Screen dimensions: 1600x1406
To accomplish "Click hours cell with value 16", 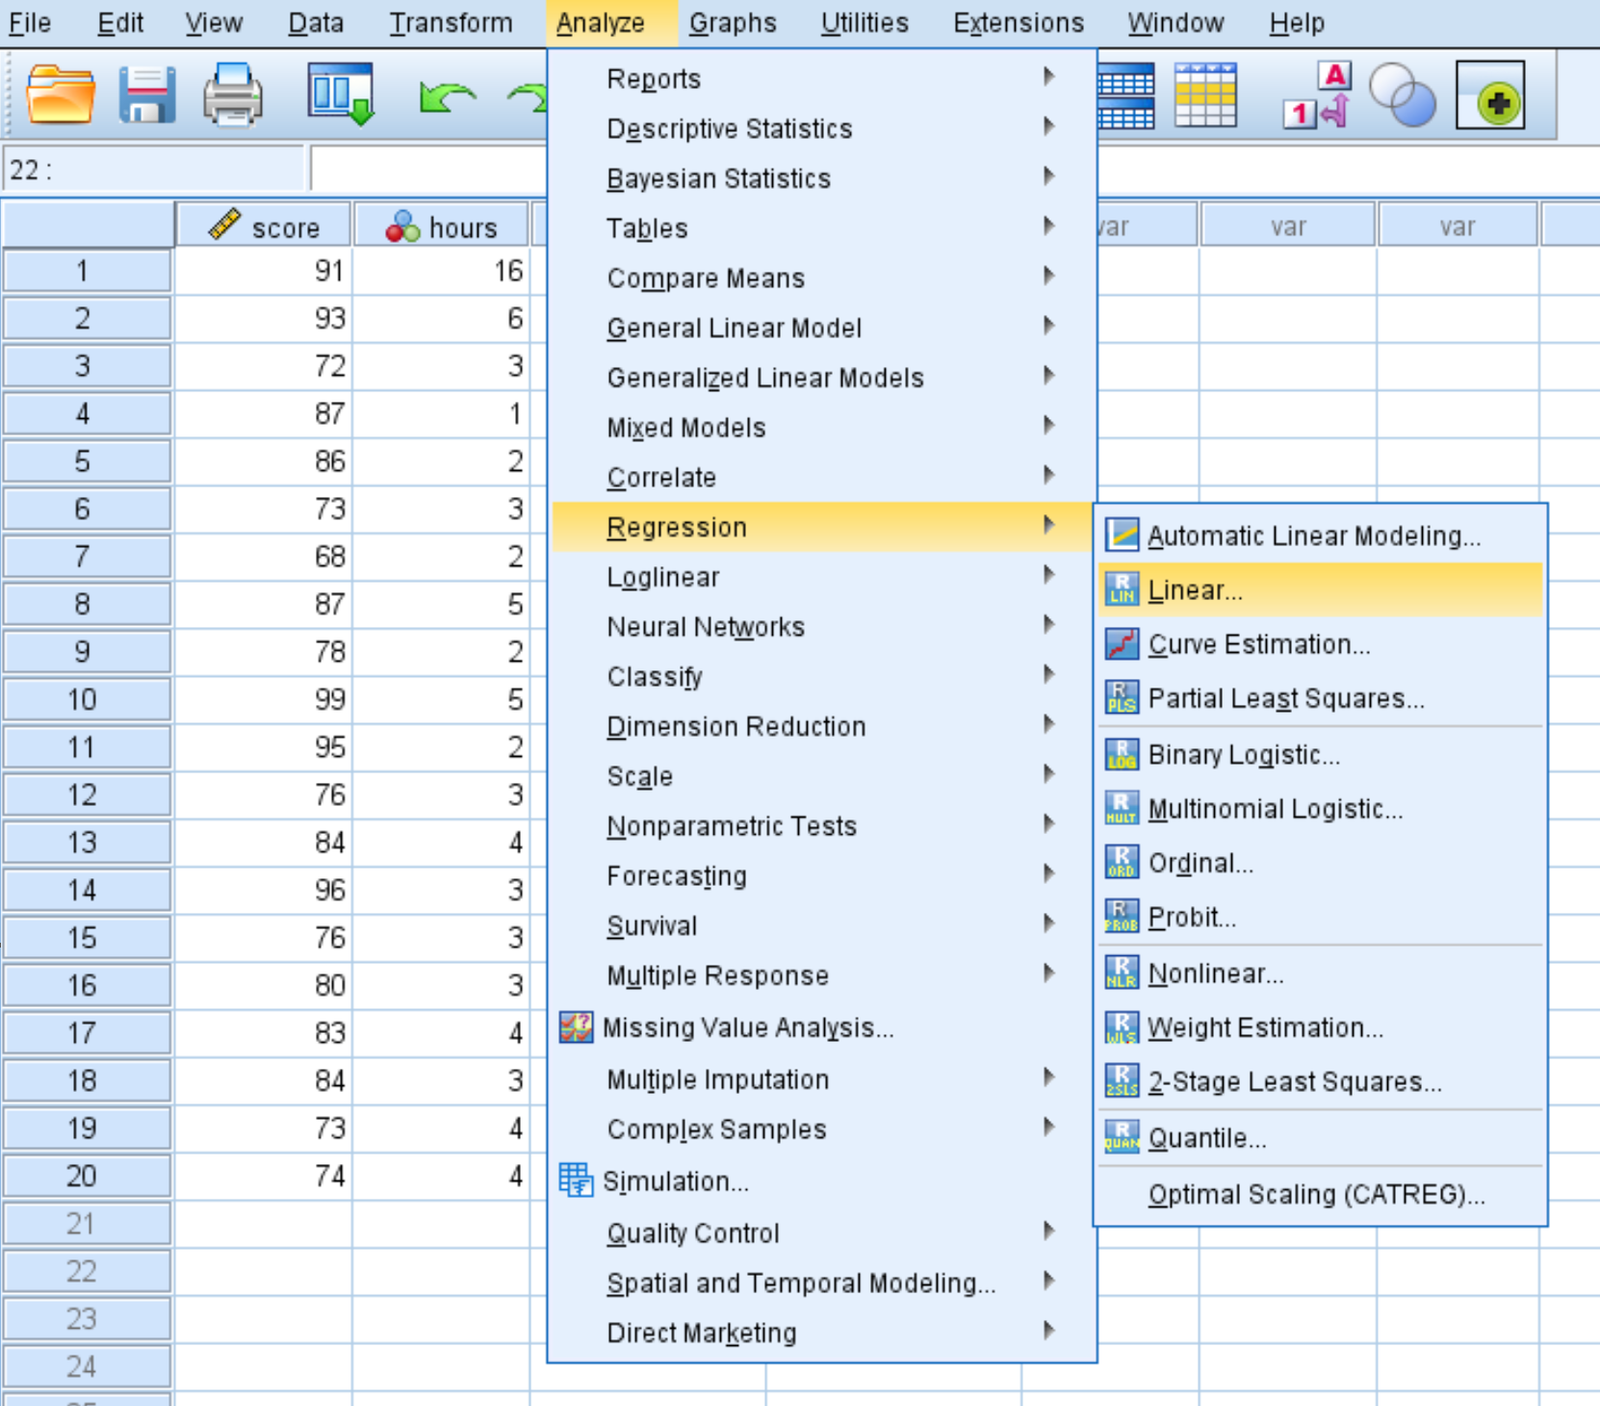I will [441, 270].
